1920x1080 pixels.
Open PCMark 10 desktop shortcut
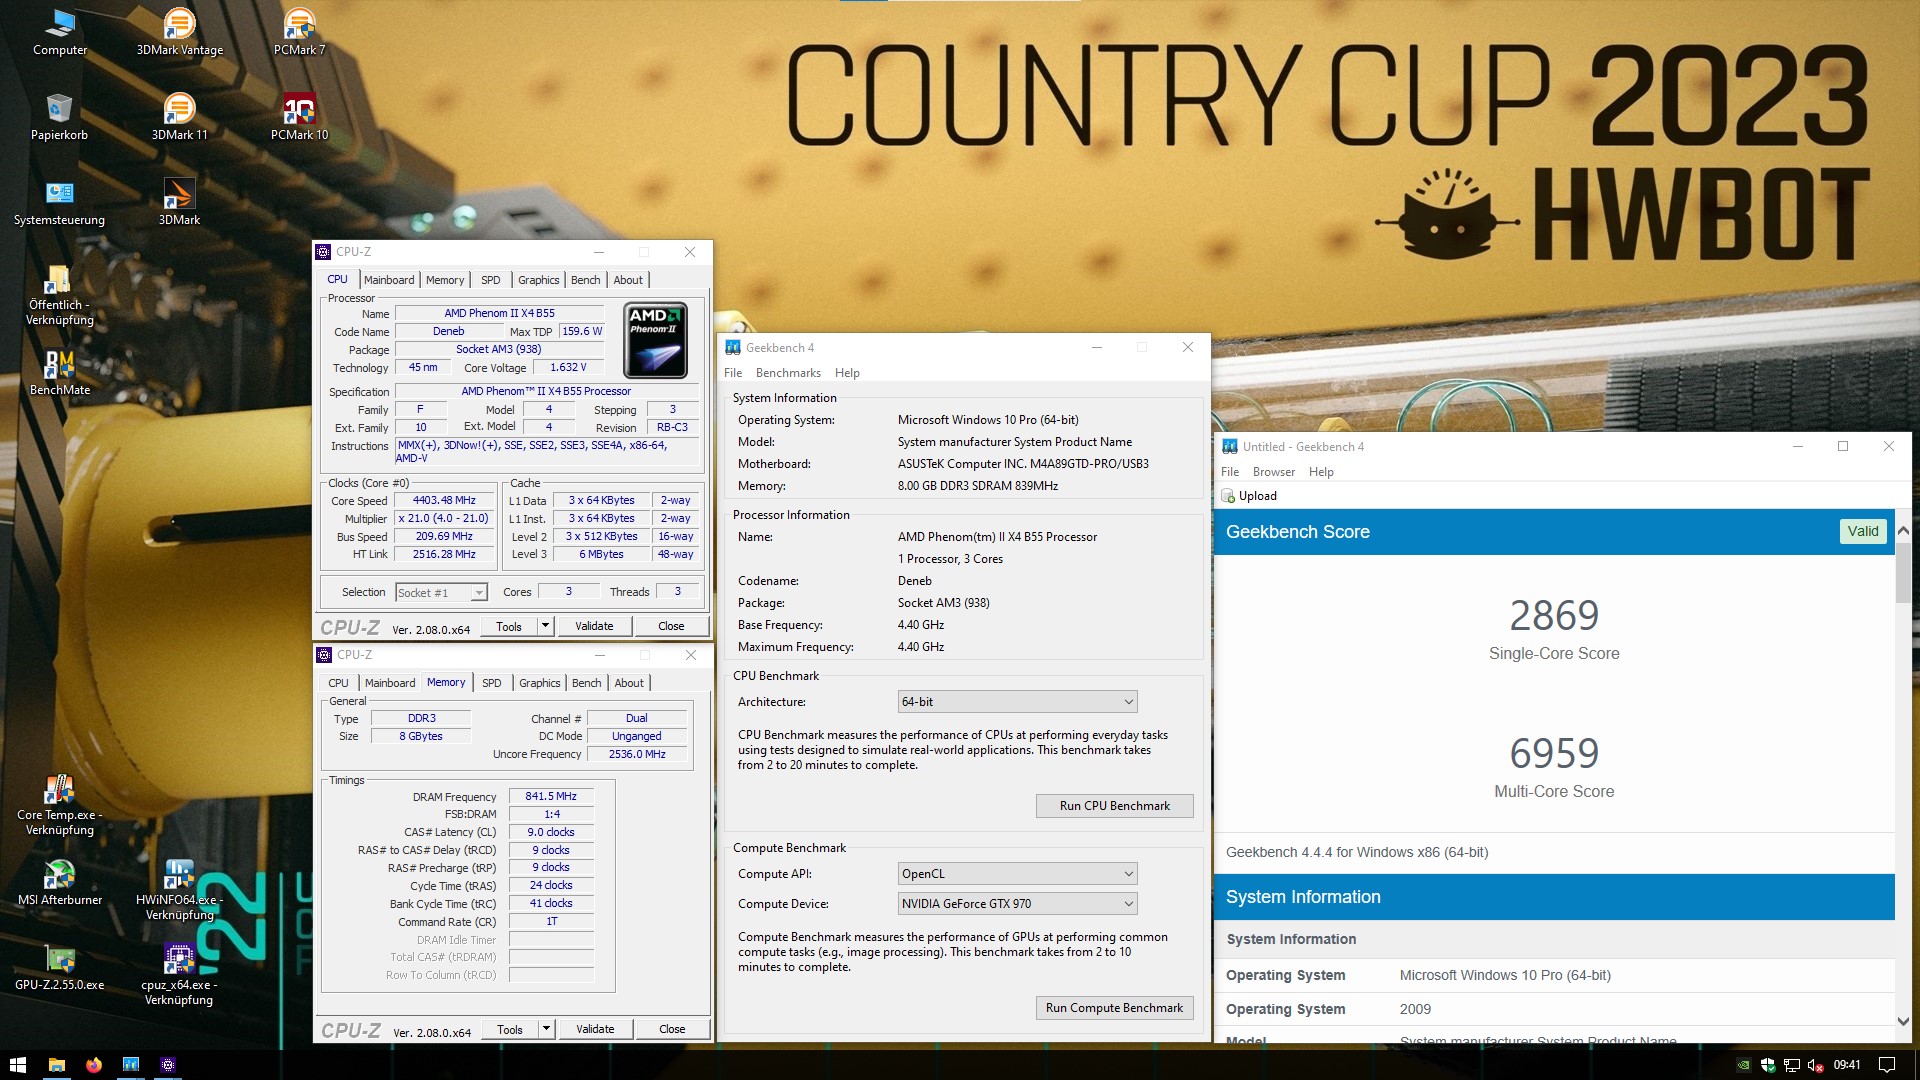coord(299,118)
